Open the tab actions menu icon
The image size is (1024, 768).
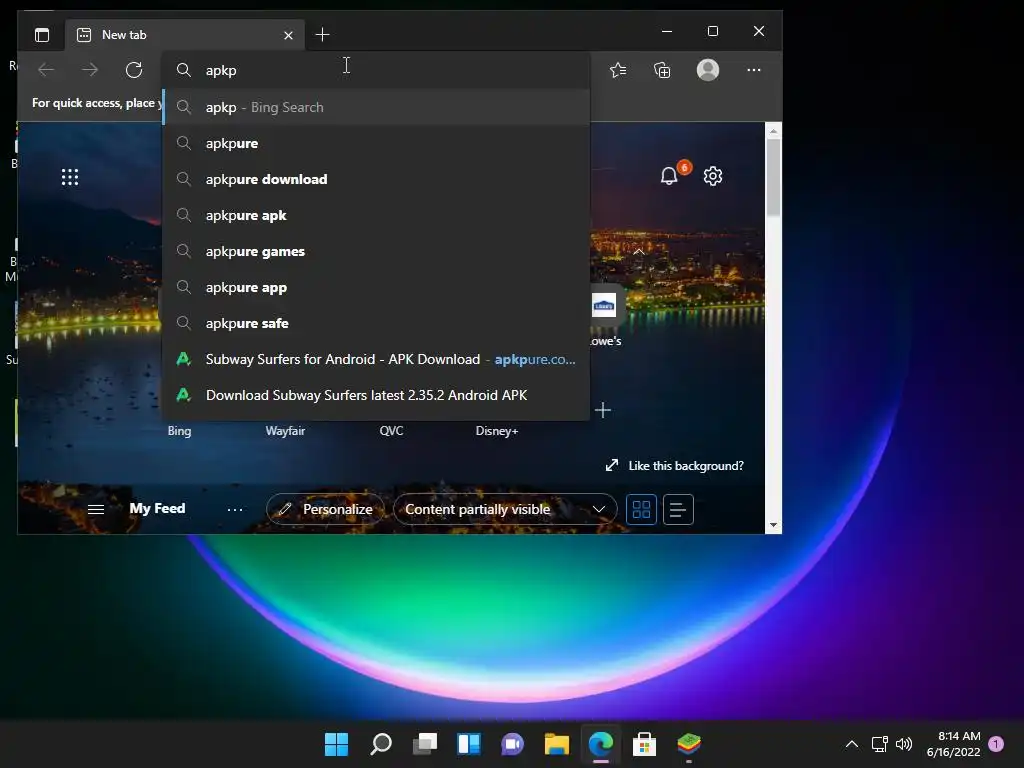(x=42, y=35)
